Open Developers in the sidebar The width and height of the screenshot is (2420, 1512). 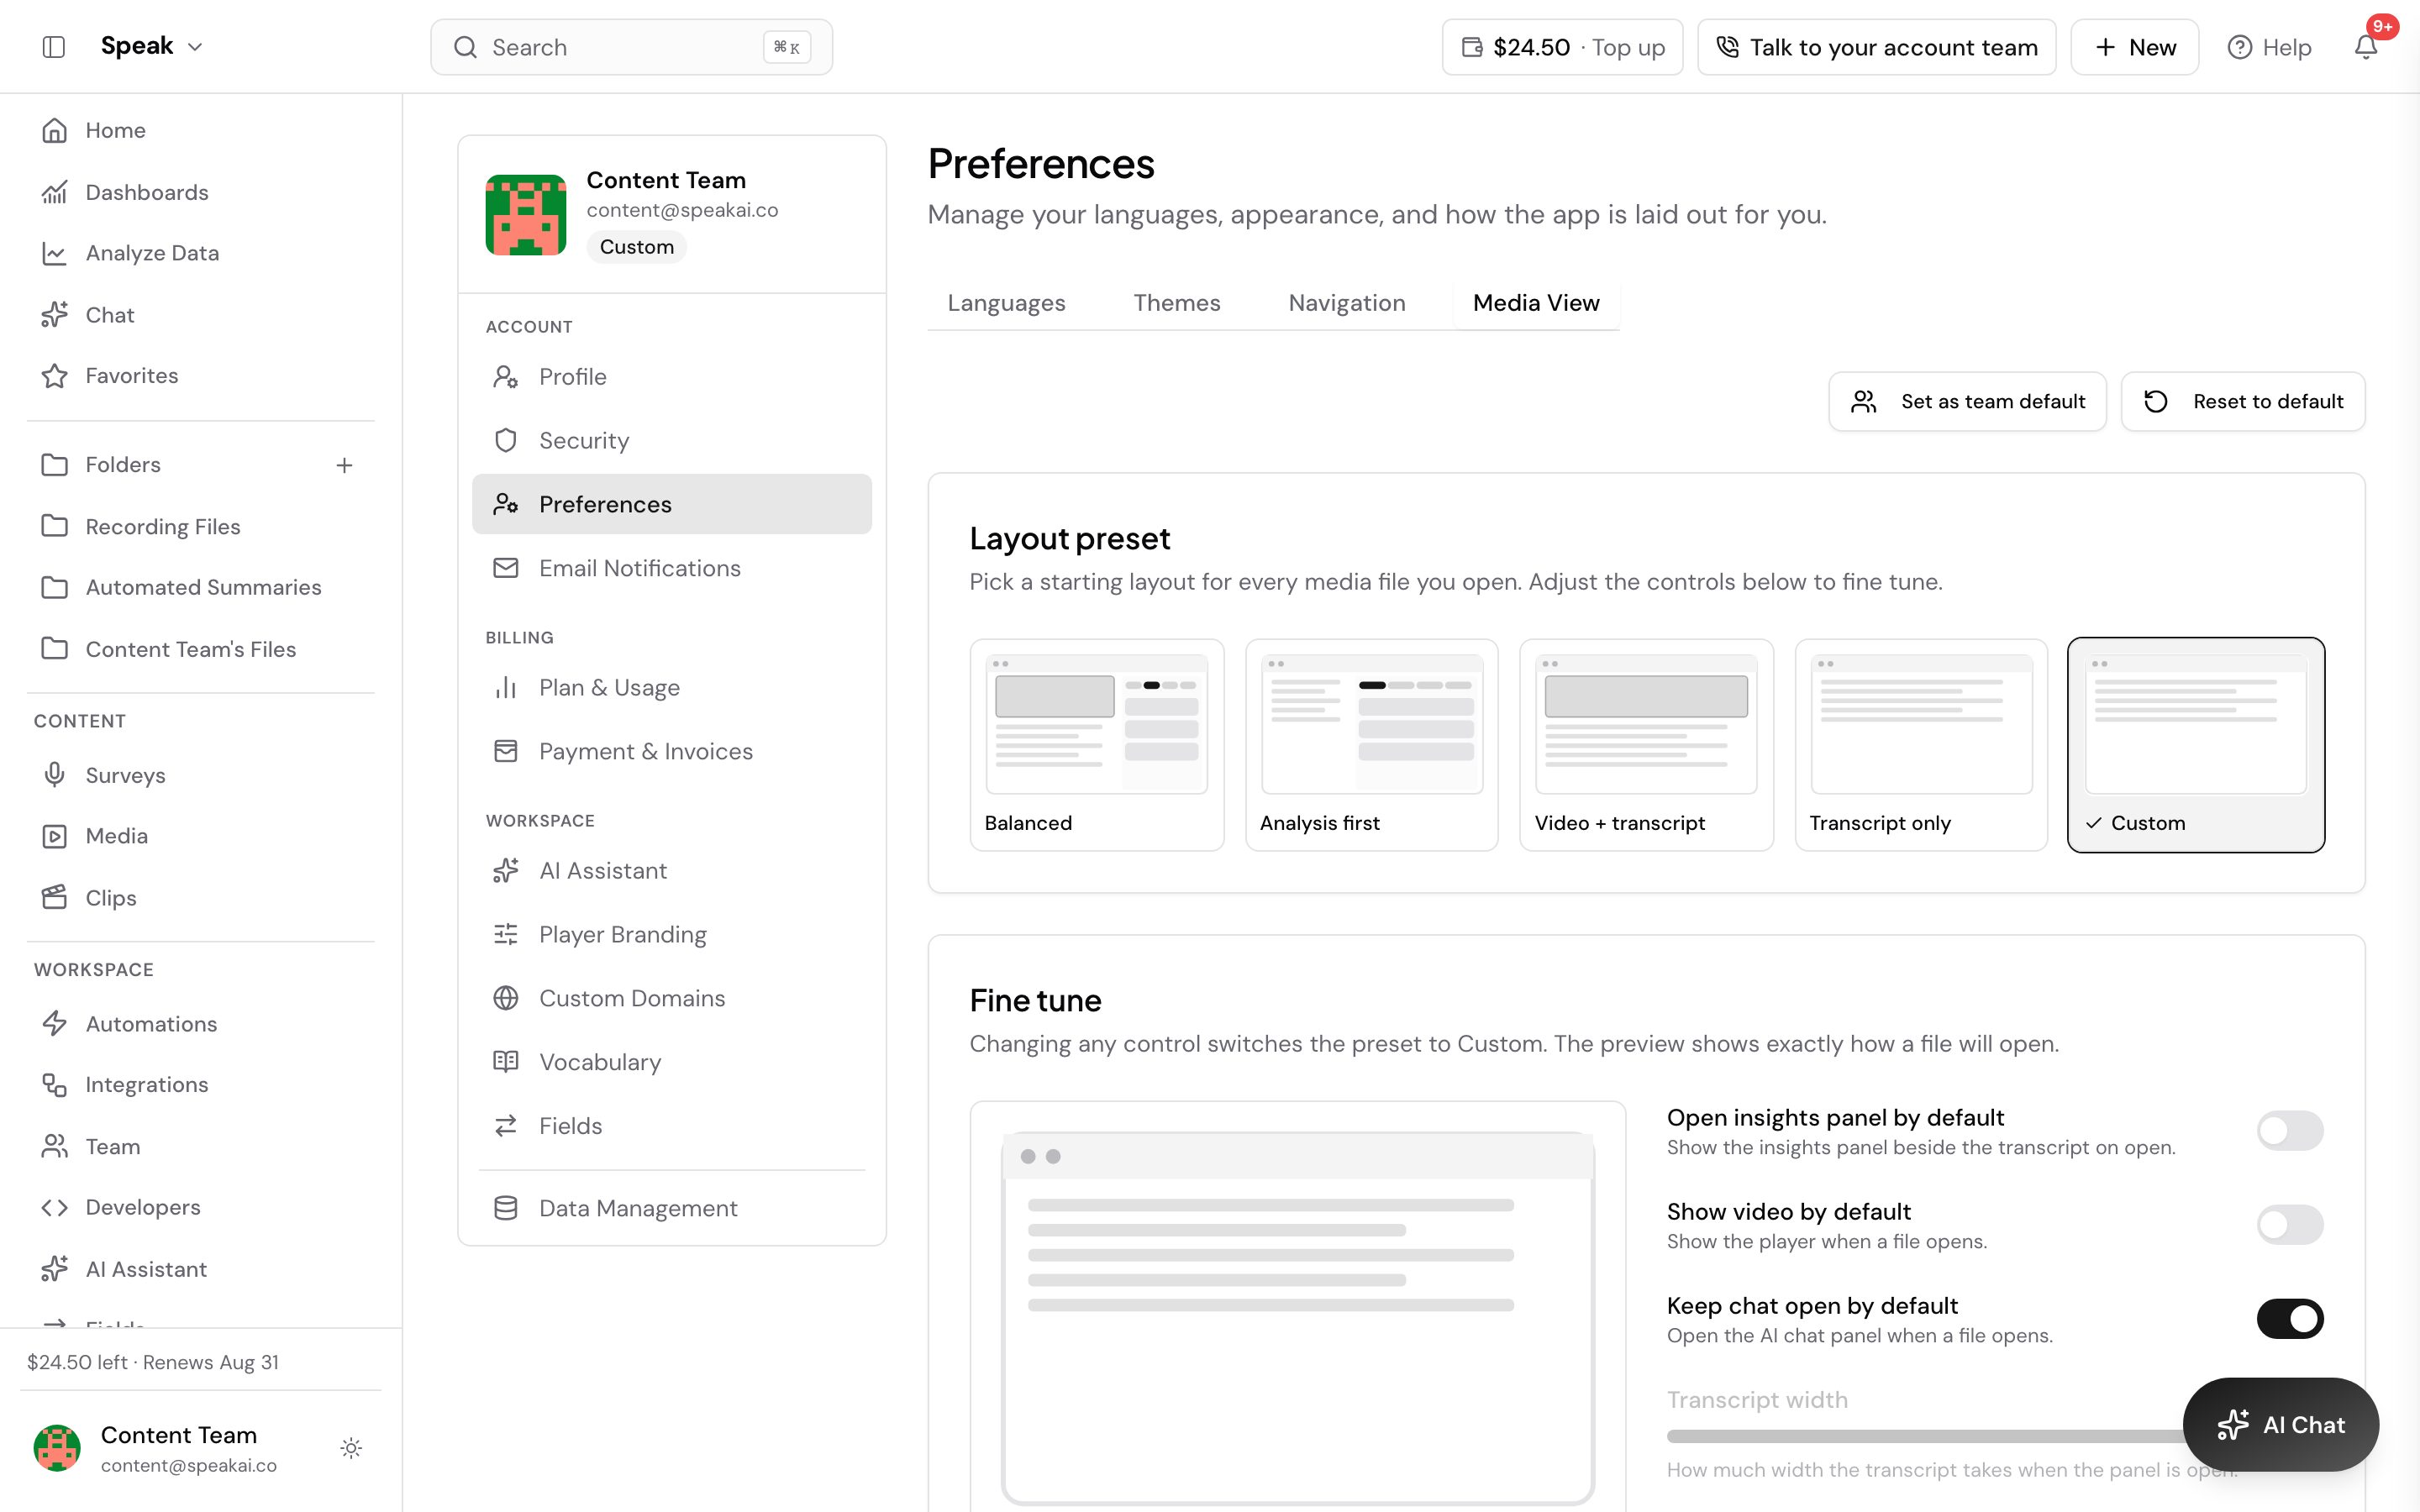(200, 1207)
